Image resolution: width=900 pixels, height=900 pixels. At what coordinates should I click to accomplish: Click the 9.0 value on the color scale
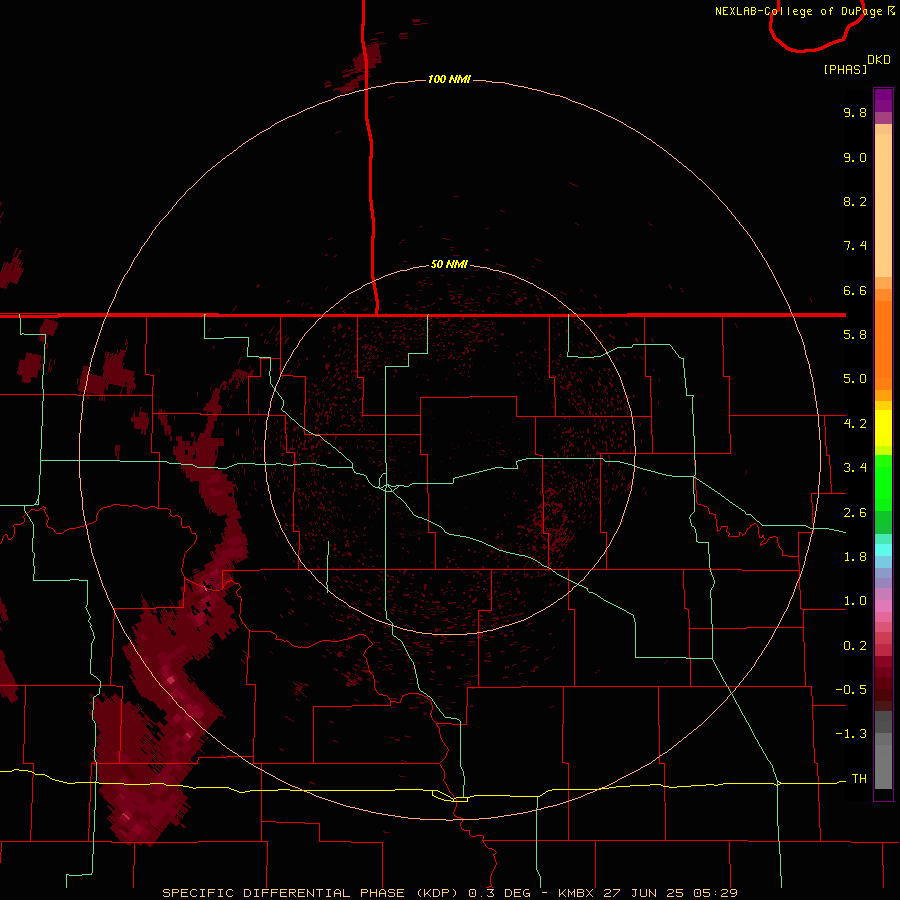click(x=855, y=157)
